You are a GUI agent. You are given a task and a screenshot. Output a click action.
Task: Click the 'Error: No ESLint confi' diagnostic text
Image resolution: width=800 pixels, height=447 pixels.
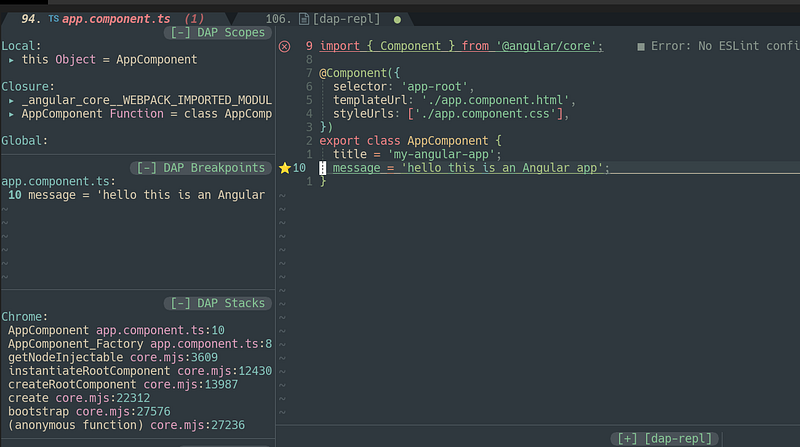(725, 46)
